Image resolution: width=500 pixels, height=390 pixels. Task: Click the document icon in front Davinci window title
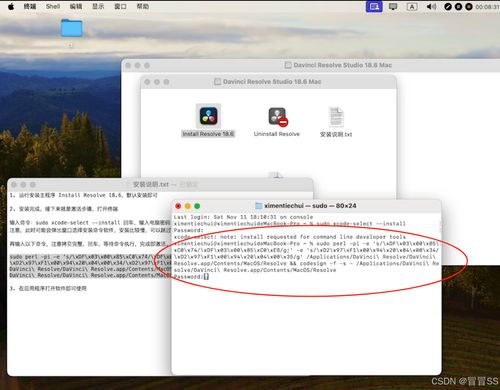click(x=217, y=82)
